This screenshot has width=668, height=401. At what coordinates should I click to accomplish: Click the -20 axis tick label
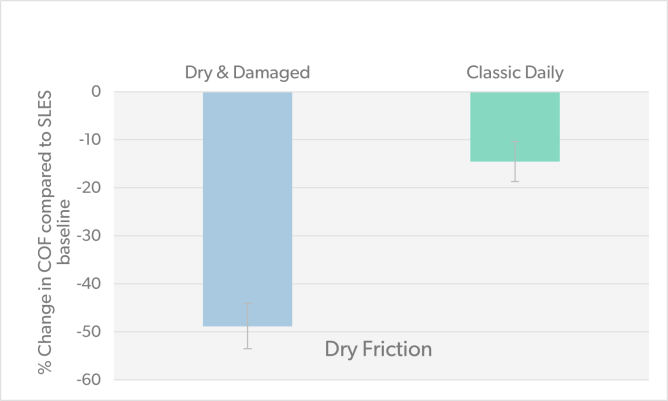[x=89, y=188]
